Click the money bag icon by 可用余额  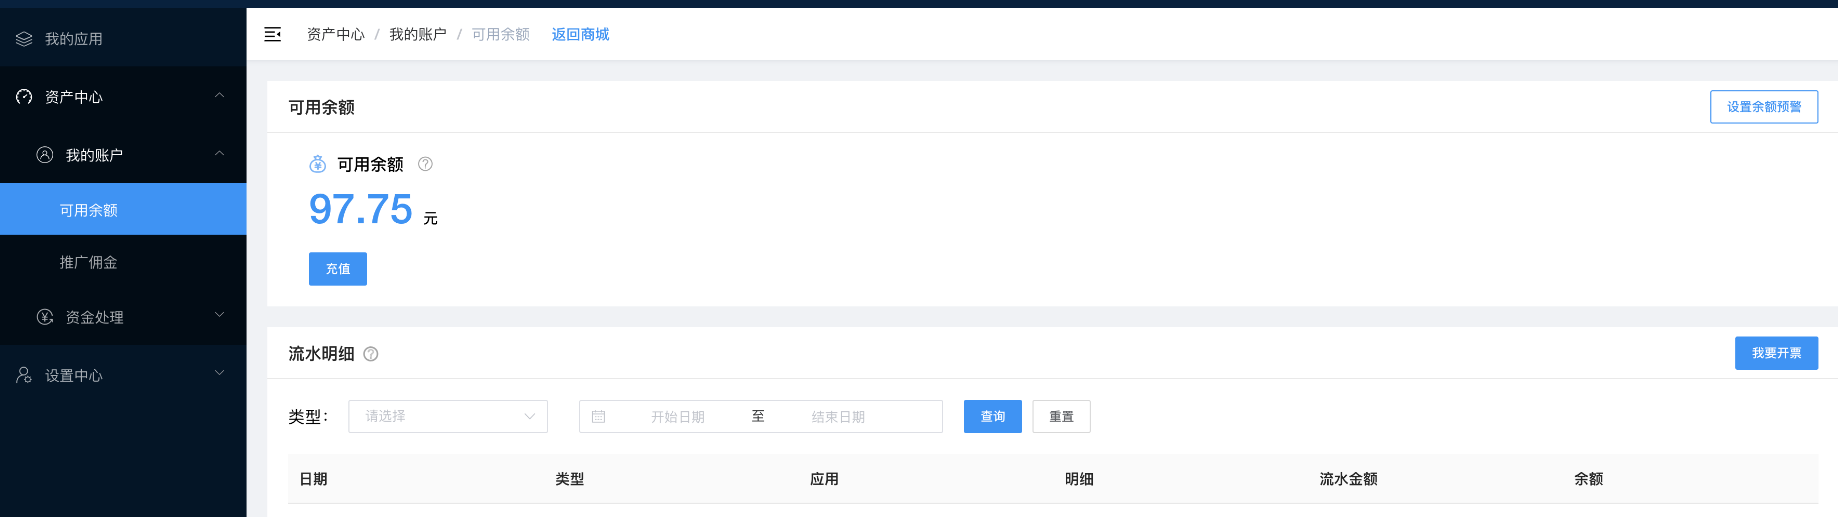click(x=318, y=164)
